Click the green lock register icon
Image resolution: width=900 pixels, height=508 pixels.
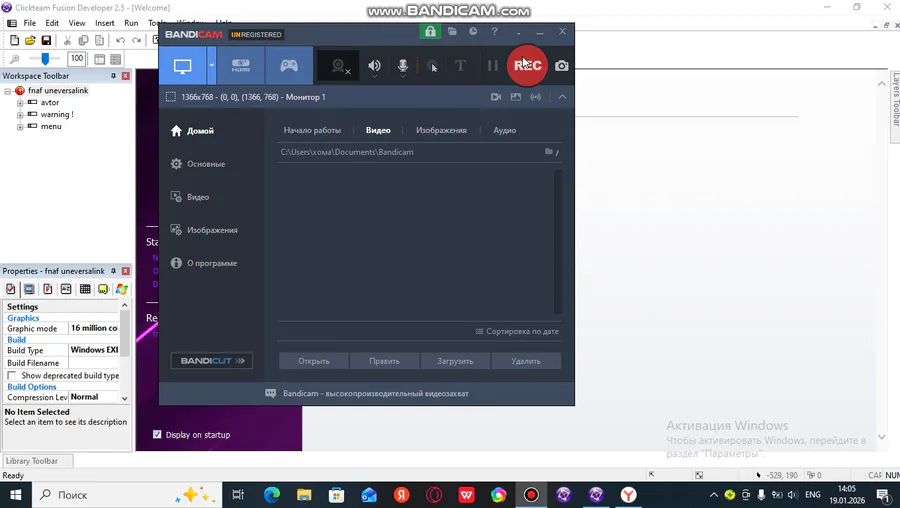[x=430, y=32]
